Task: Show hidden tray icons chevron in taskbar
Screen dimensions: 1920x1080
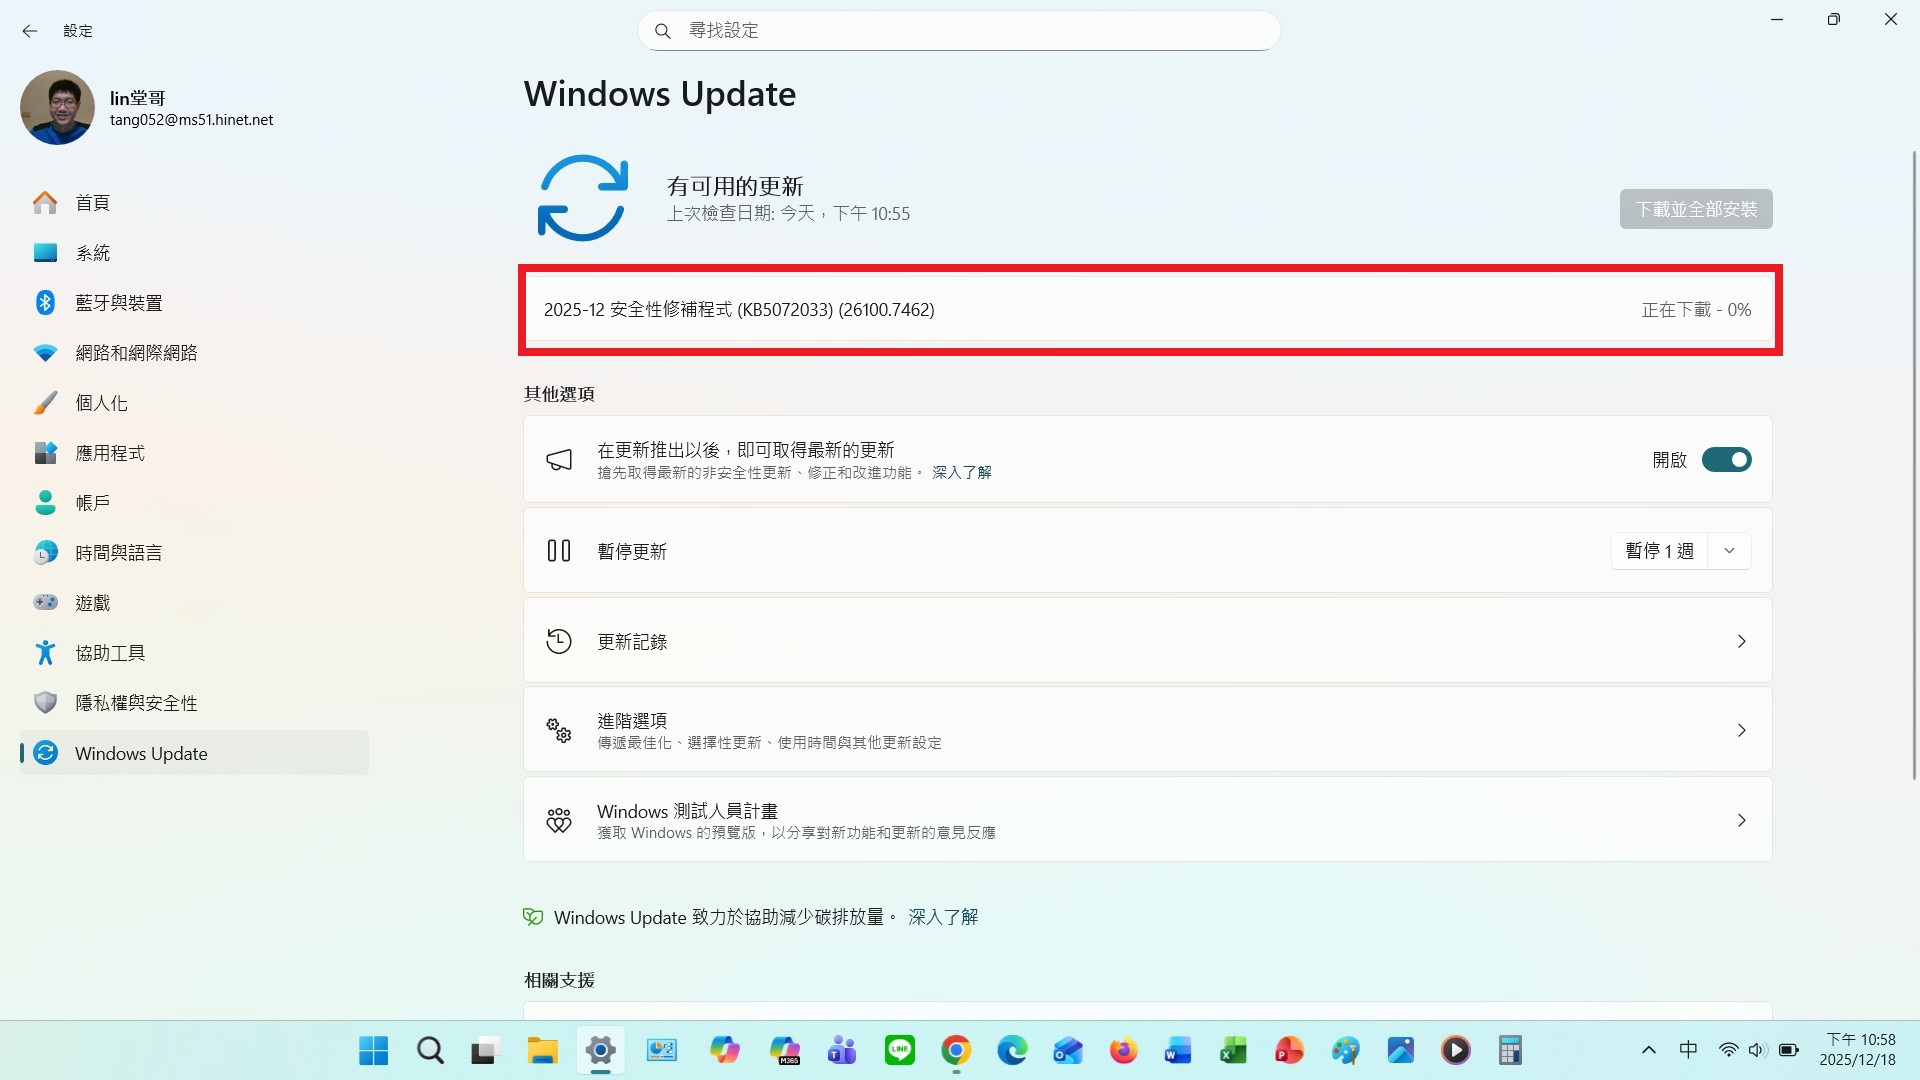Action: [1649, 1050]
